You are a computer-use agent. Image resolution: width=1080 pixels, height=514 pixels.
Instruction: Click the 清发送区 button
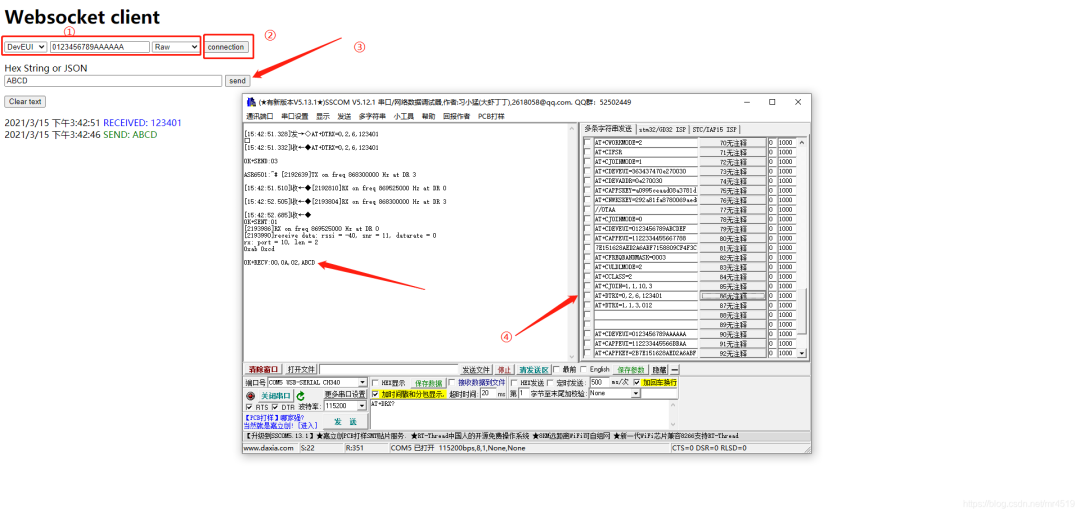click(x=534, y=370)
